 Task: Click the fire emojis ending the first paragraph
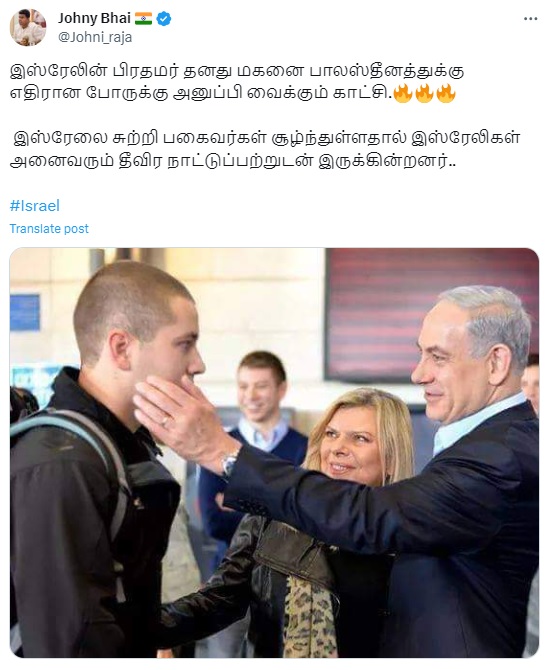(424, 93)
